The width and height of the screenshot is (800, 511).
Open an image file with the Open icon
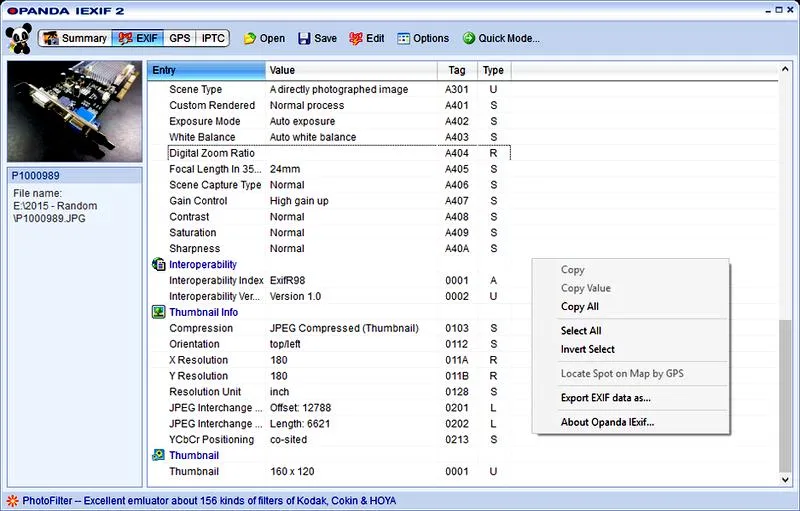click(x=249, y=38)
